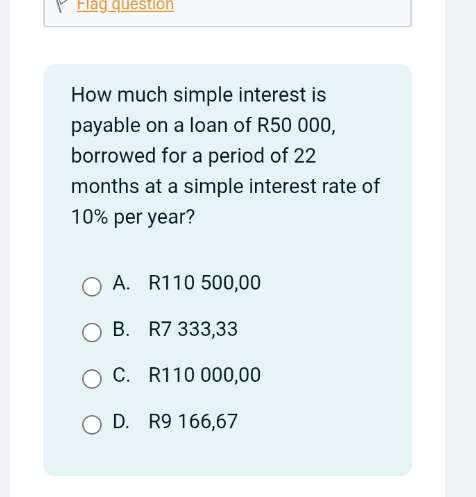476x497 pixels.
Task: Click the 'months at a simple interest rate of' line
Action: tap(225, 187)
